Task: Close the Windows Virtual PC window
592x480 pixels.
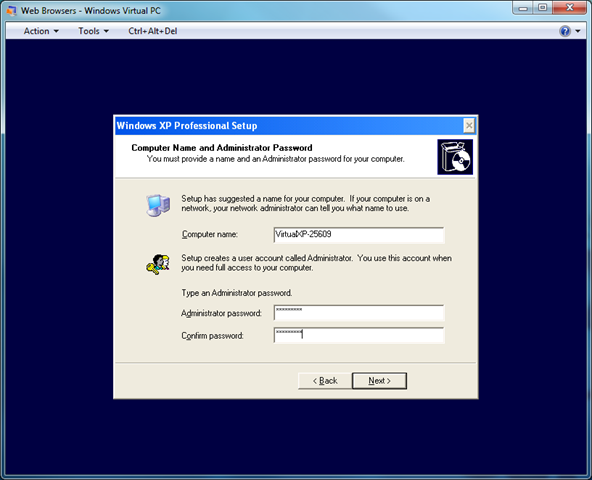Action: click(x=570, y=8)
